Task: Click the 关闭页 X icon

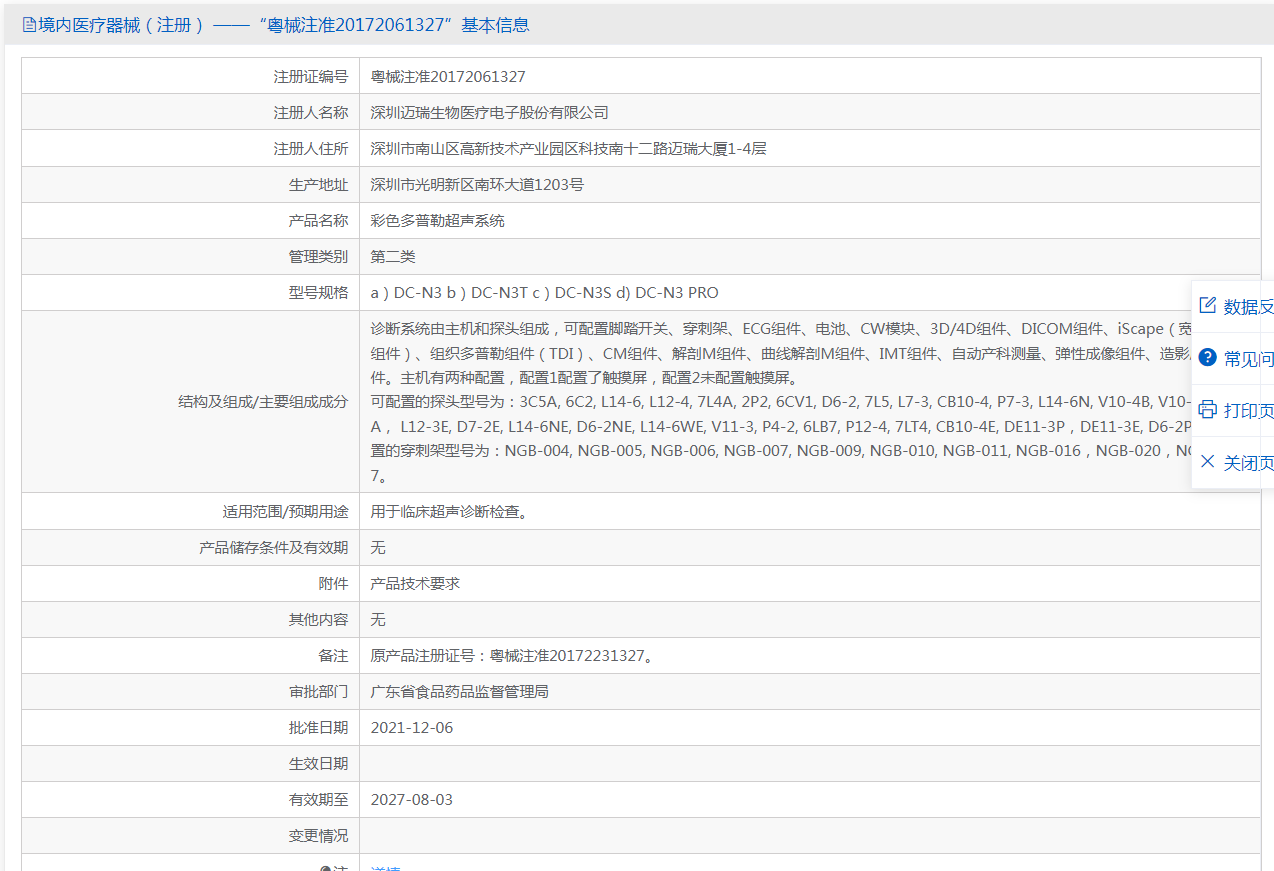Action: pyautogui.click(x=1207, y=462)
